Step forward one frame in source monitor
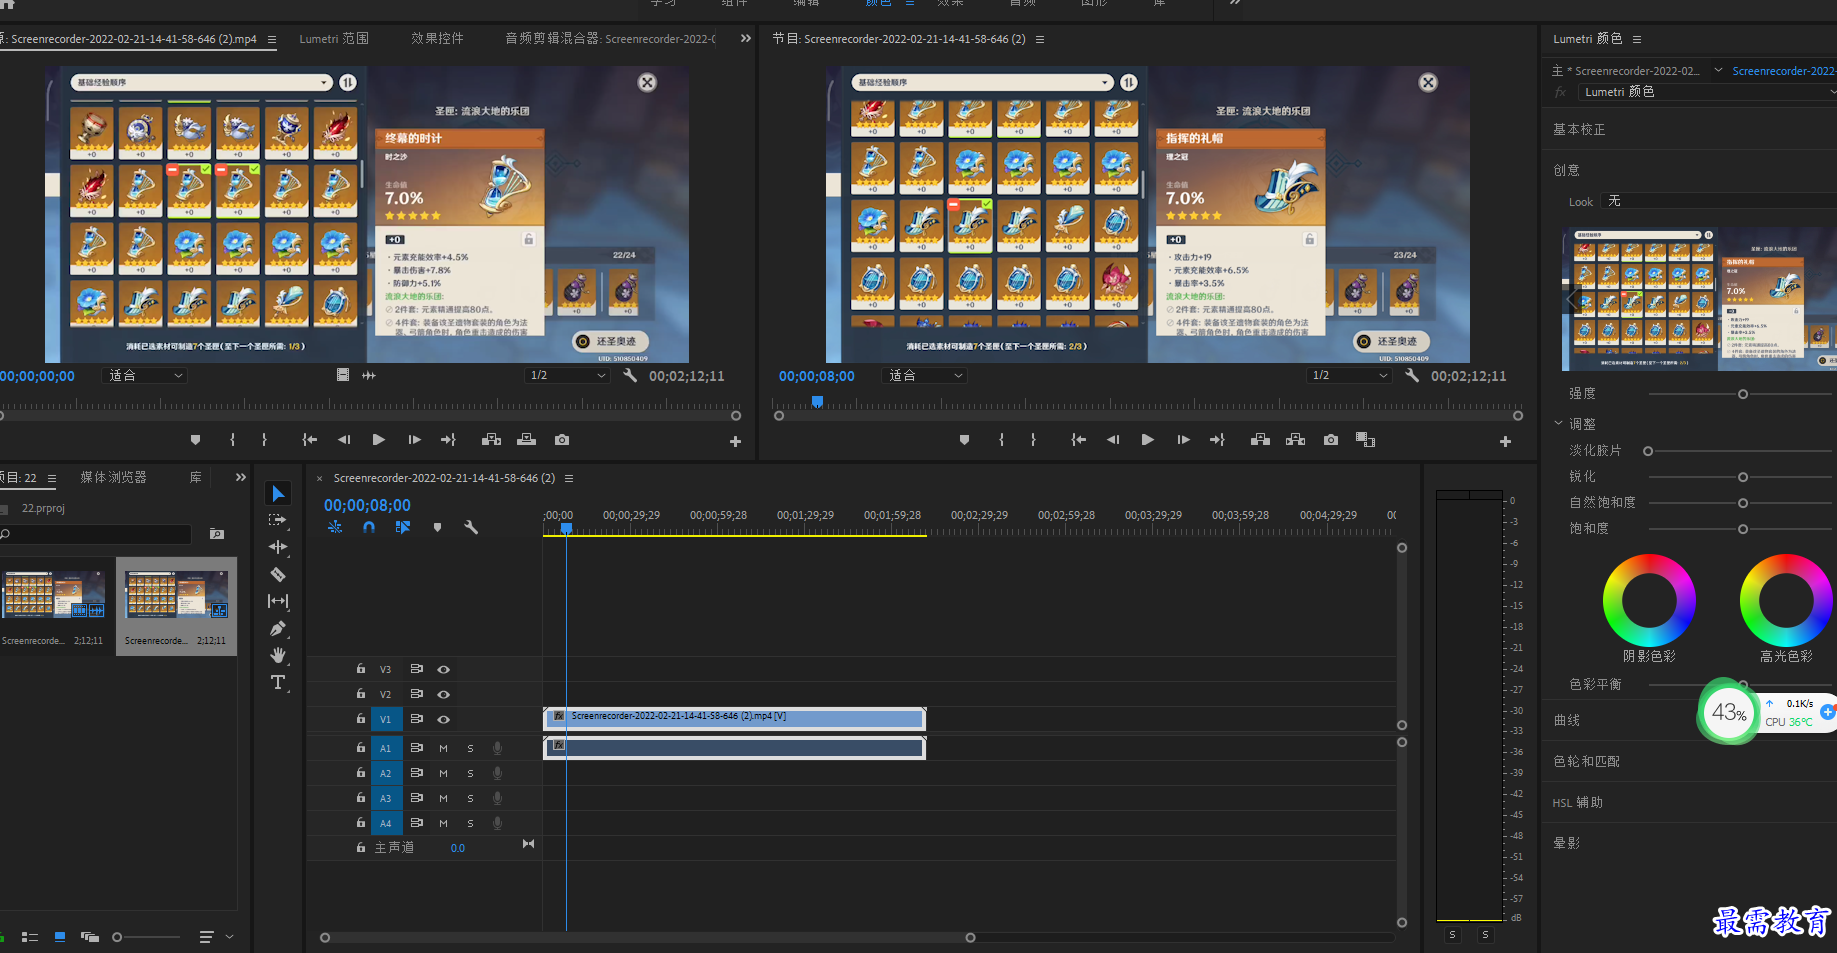The height and width of the screenshot is (953, 1837). pyautogui.click(x=414, y=440)
